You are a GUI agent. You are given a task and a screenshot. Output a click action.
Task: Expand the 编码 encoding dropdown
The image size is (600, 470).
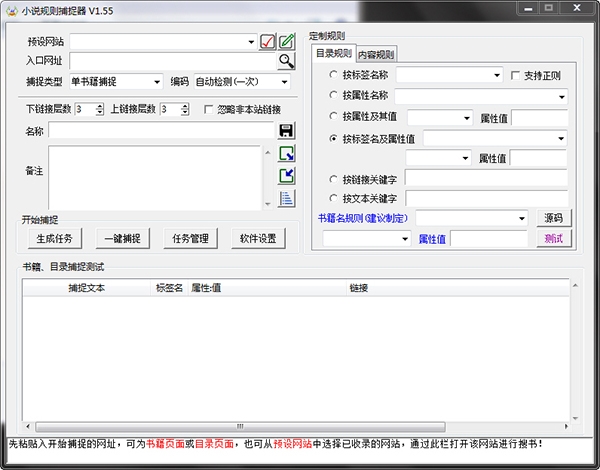(x=285, y=82)
